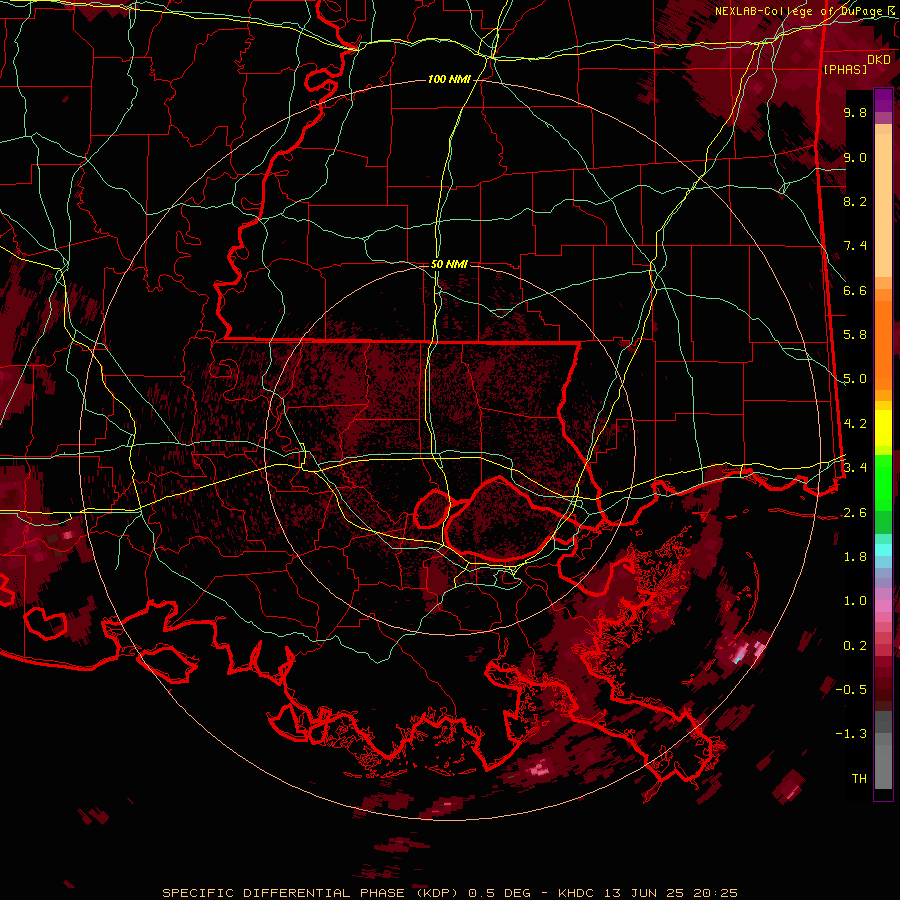Click the 0.5 DEG elevation text in the caption
The image size is (900, 900).
pyautogui.click(x=500, y=893)
